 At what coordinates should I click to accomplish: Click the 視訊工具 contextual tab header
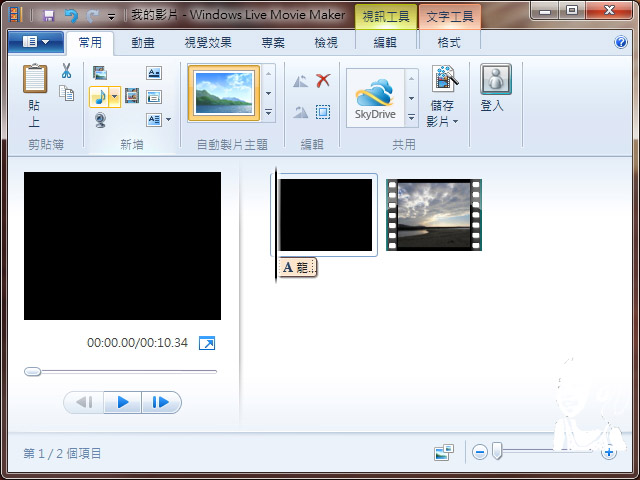pyautogui.click(x=386, y=17)
